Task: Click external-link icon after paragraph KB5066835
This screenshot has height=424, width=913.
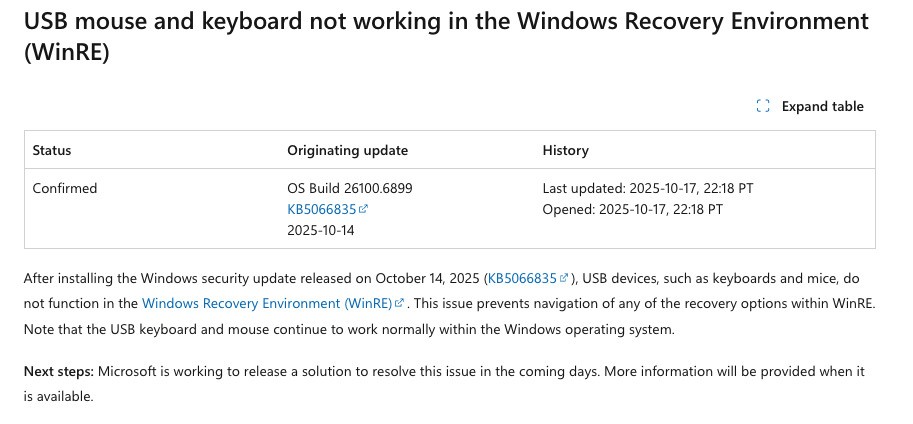Action: pos(565,278)
